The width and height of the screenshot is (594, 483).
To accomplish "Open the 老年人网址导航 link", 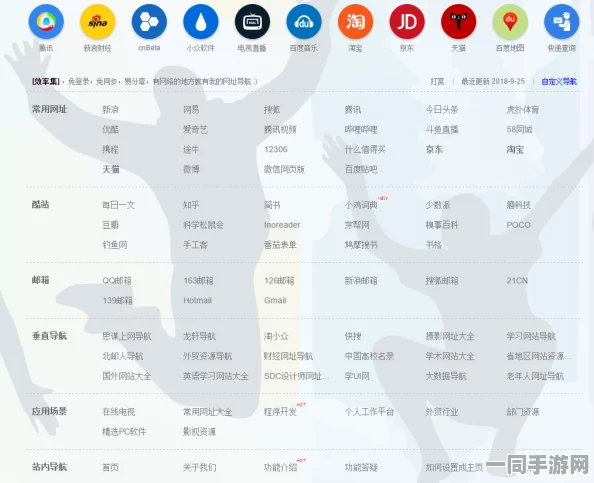I will (535, 376).
